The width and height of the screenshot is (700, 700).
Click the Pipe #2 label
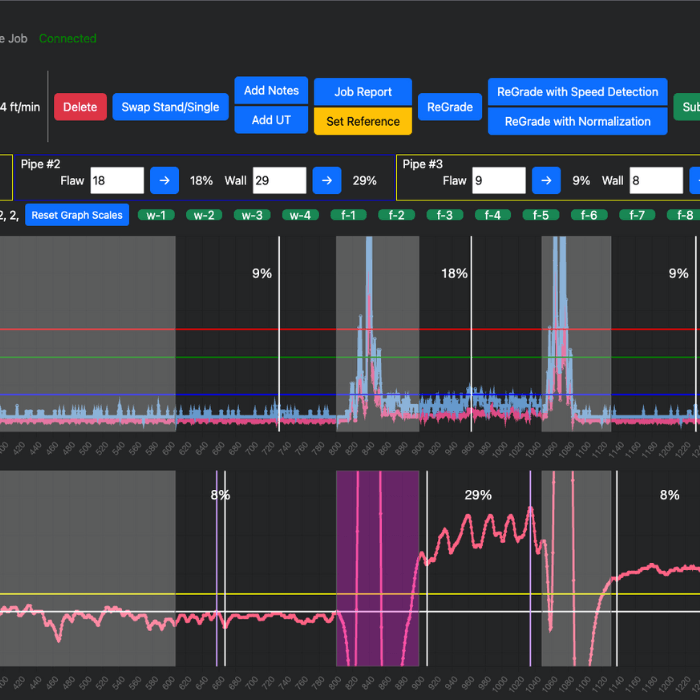tap(40, 164)
